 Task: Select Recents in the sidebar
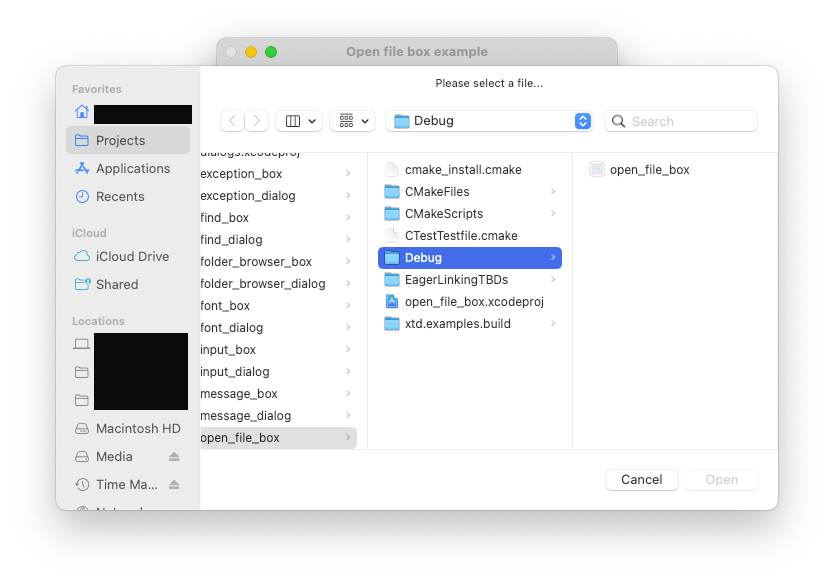(120, 196)
